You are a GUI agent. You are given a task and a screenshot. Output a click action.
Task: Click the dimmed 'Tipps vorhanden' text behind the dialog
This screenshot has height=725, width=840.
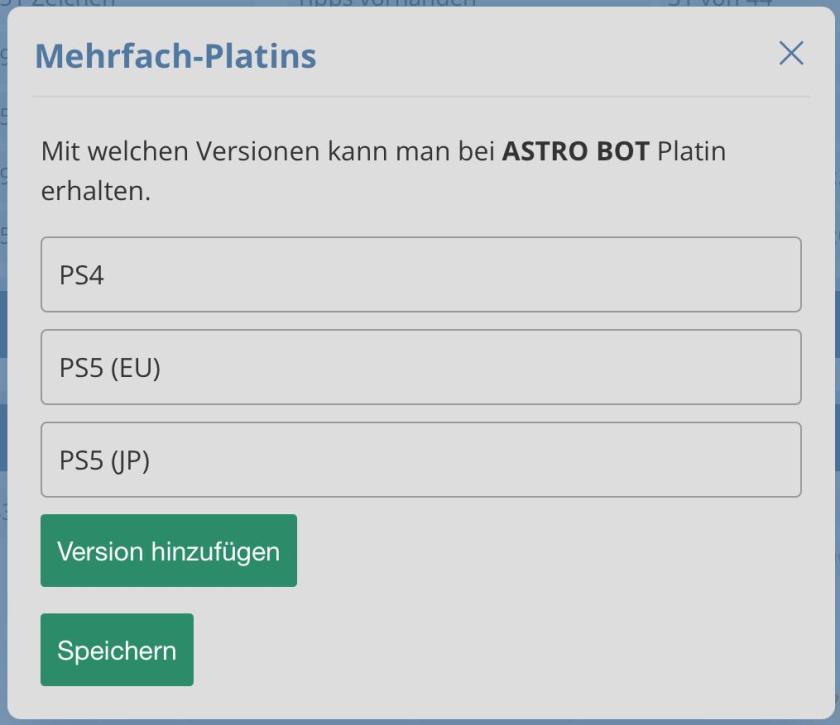click(x=388, y=3)
